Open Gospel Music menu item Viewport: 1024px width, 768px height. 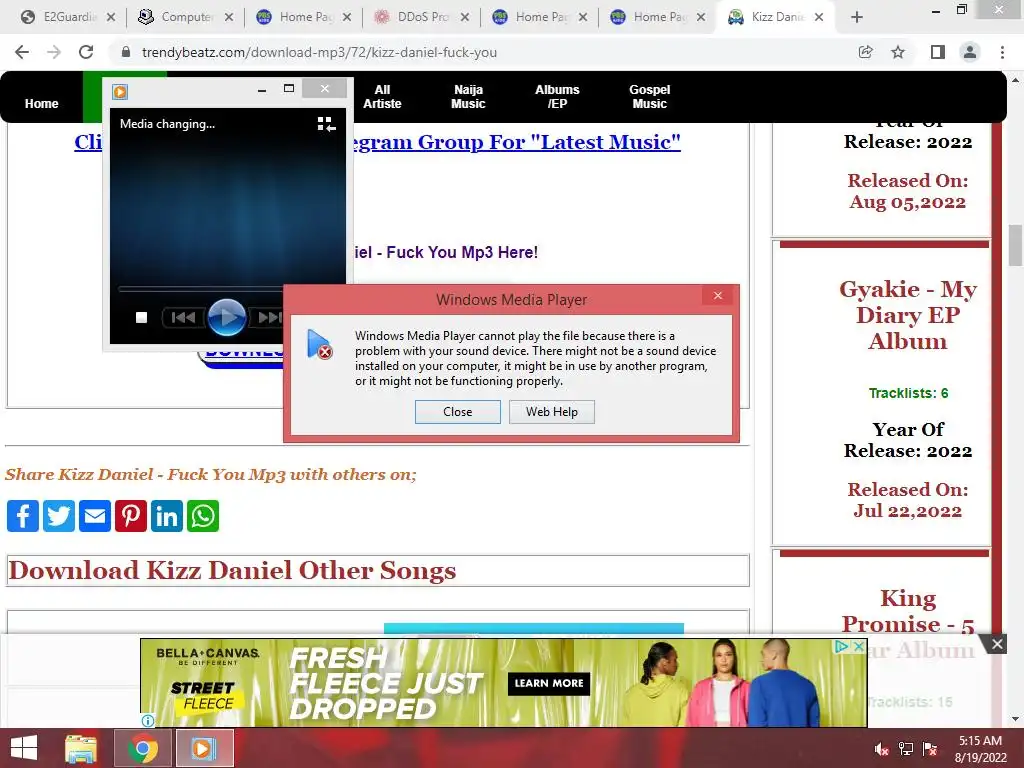pos(650,97)
